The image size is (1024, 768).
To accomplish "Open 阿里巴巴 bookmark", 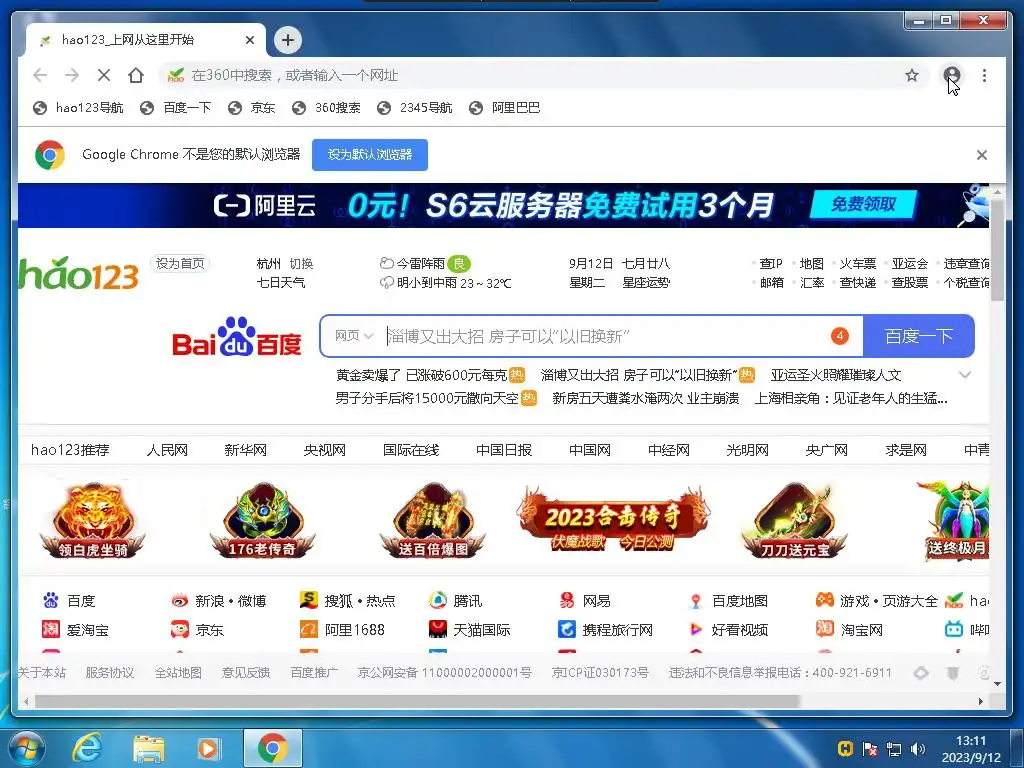I will click(505, 108).
